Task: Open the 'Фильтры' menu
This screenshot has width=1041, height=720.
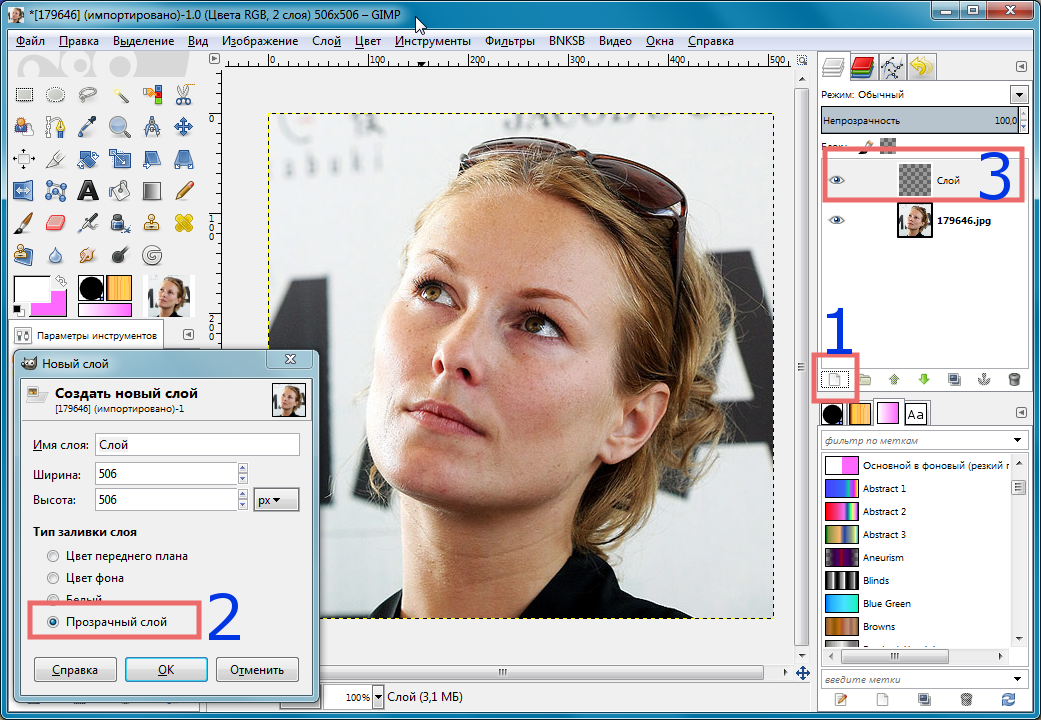Action: [509, 41]
